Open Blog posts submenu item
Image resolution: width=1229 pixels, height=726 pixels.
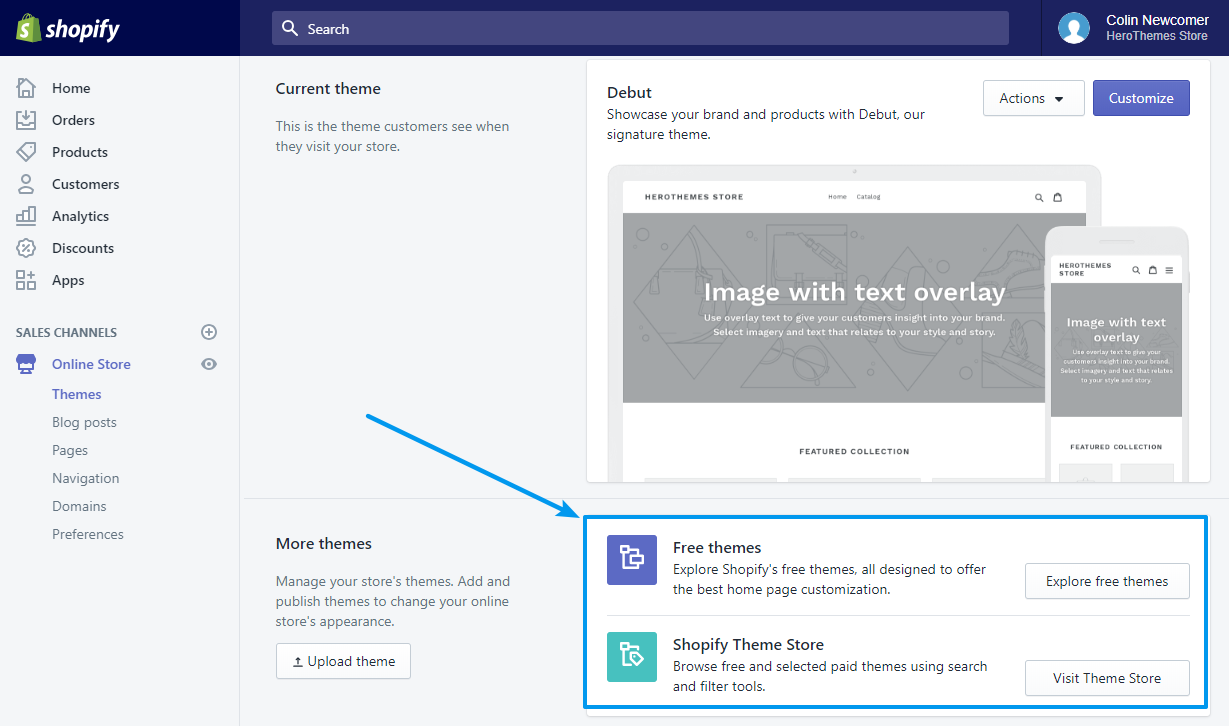coord(84,422)
